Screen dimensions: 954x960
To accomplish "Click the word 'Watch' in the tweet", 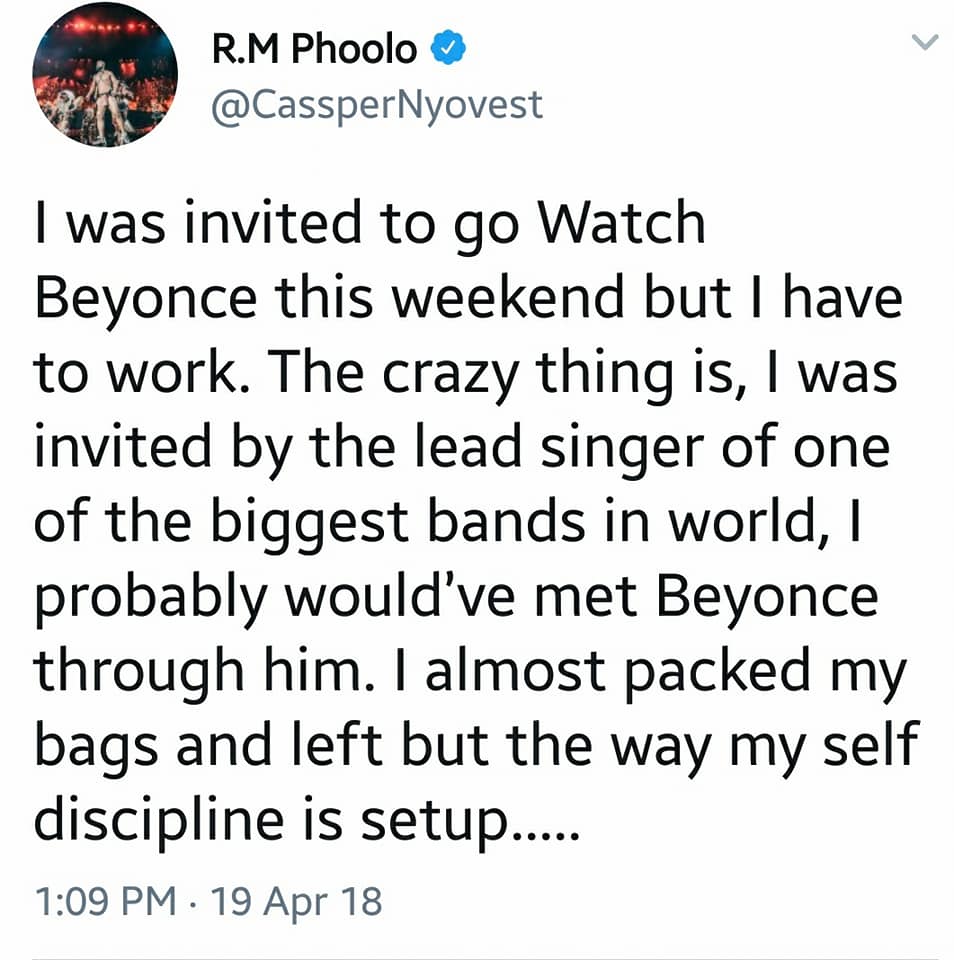I will [620, 223].
